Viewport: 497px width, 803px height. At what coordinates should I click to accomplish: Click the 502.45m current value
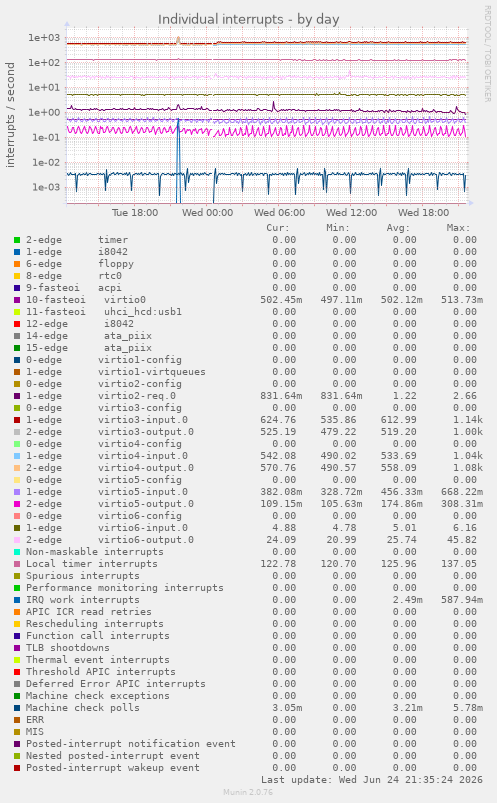click(281, 300)
